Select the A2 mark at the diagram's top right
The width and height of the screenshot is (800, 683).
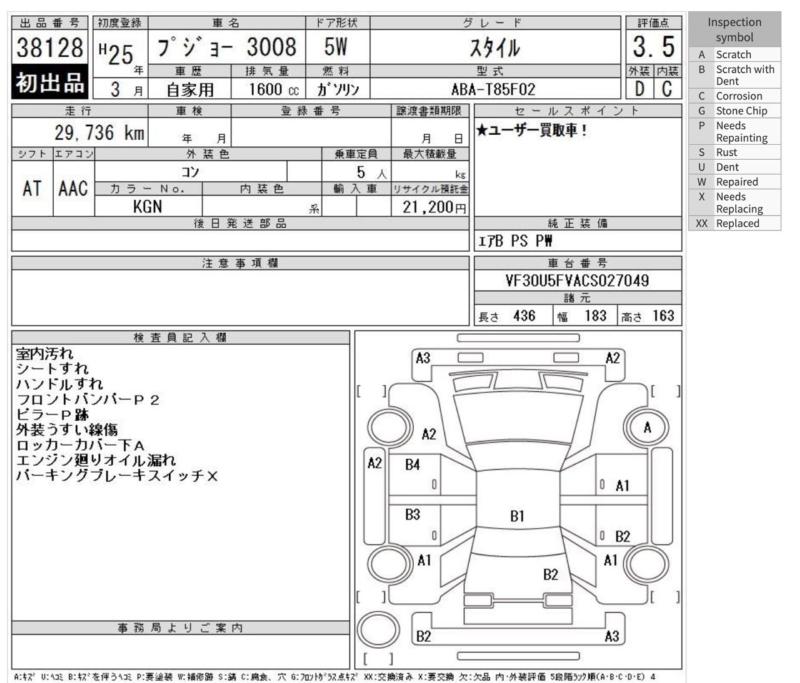click(x=612, y=358)
